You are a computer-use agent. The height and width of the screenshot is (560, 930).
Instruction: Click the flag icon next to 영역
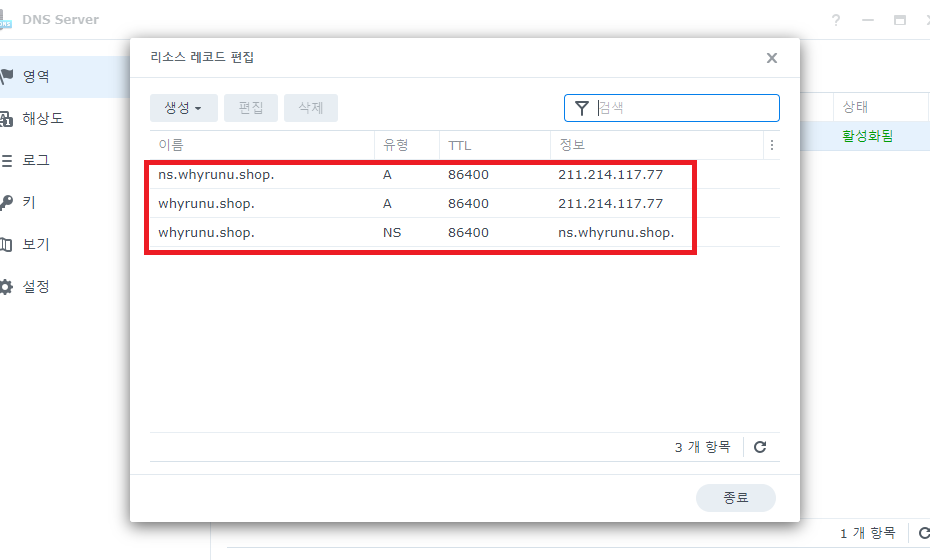tap(6, 76)
